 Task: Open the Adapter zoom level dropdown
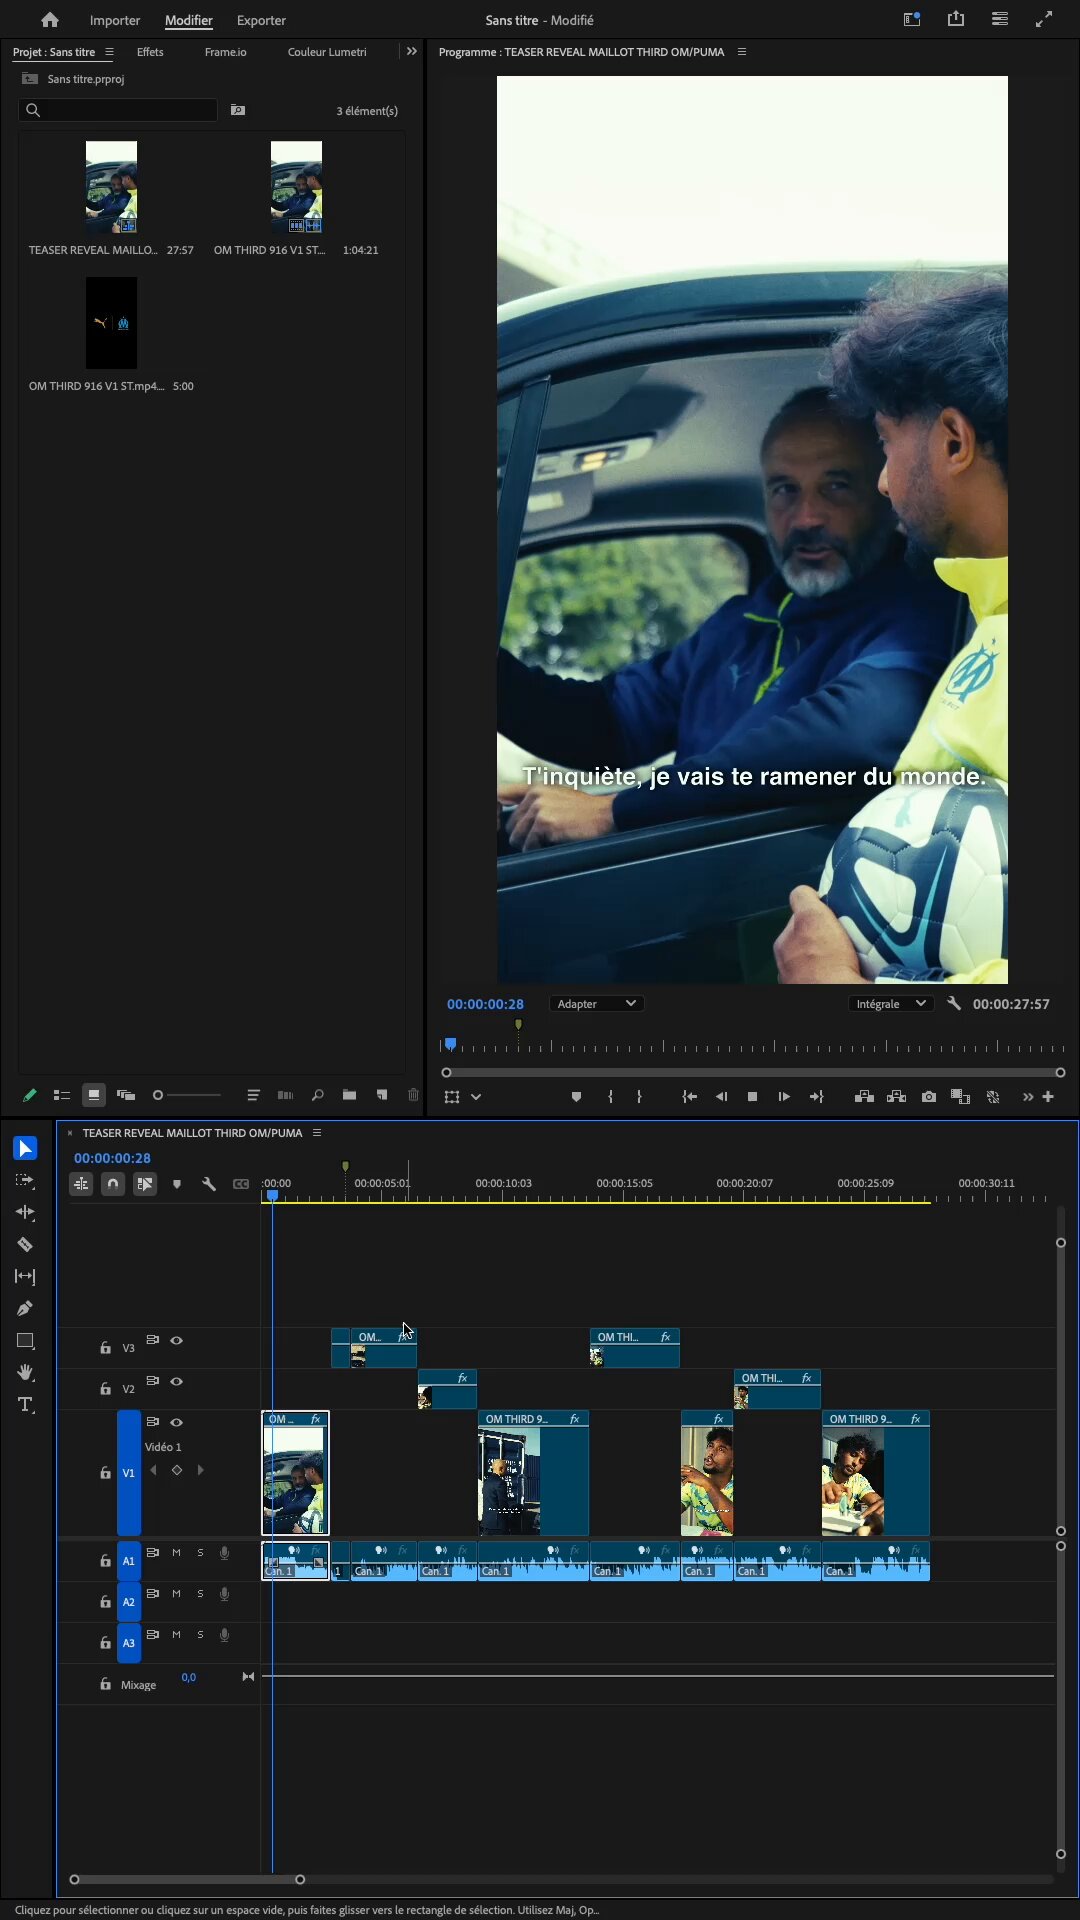point(596,1003)
